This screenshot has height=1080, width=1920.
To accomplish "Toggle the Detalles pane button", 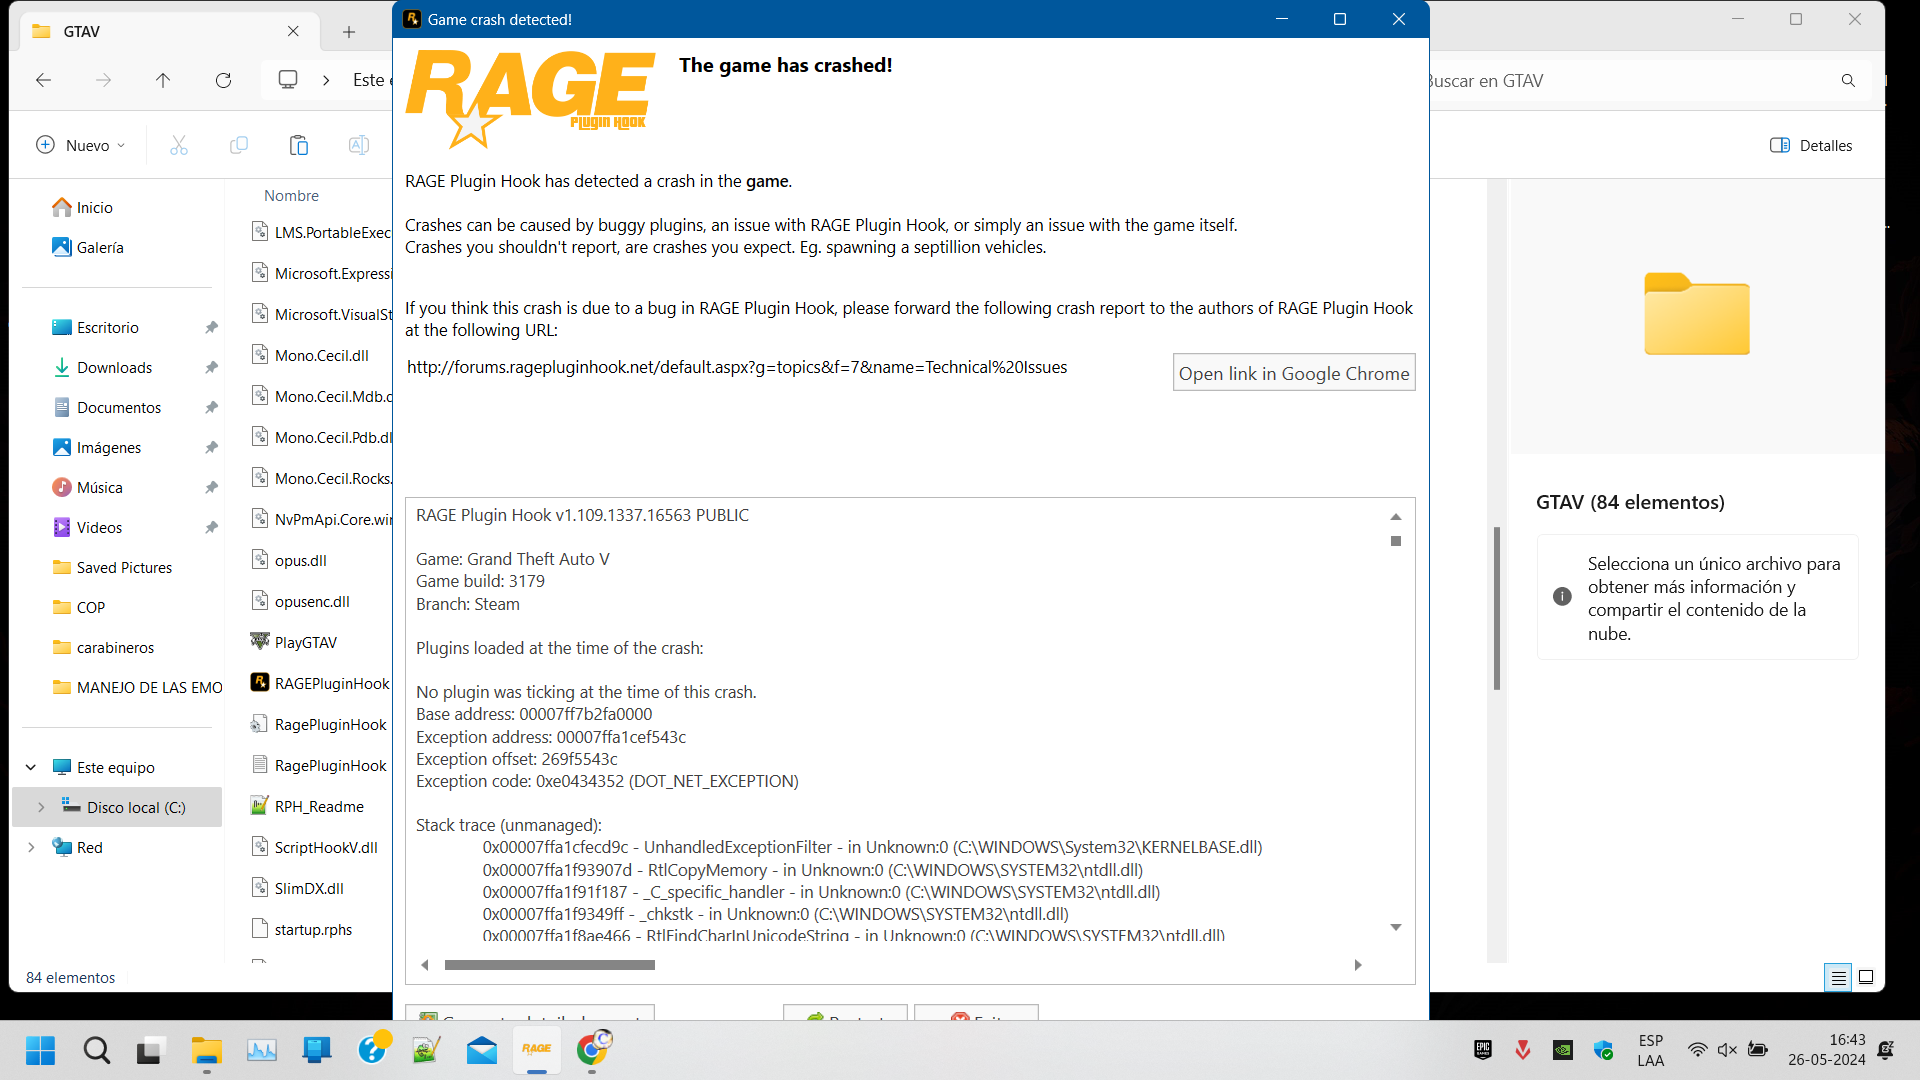I will click(1811, 146).
